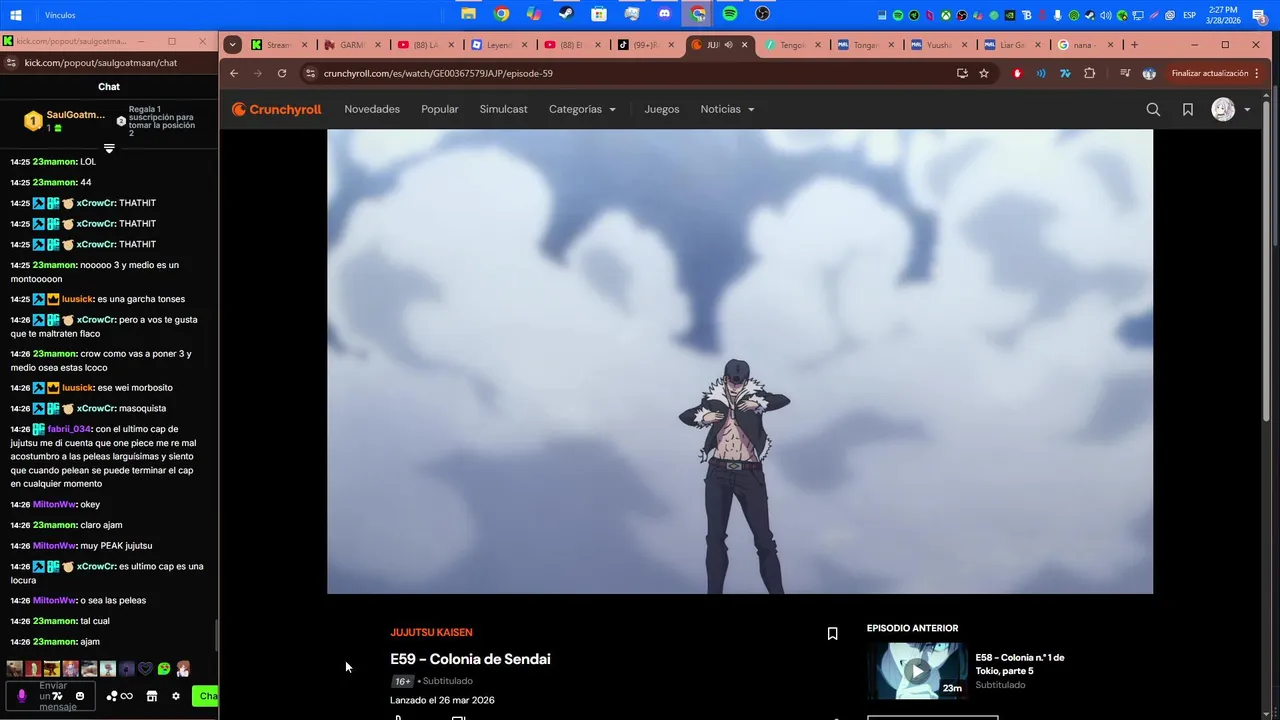
Task: Click Finalizar actualización button
Action: click(1210, 73)
